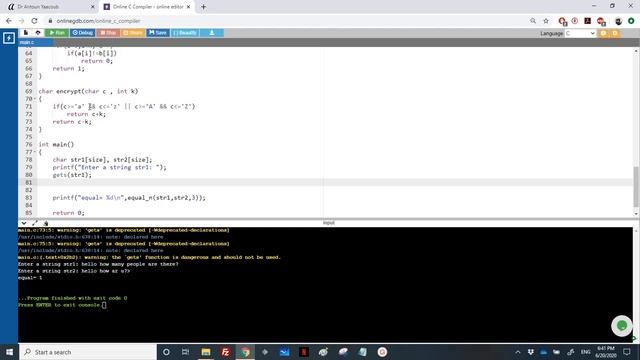Click the Beautify button
640x360 pixels.
coord(185,33)
